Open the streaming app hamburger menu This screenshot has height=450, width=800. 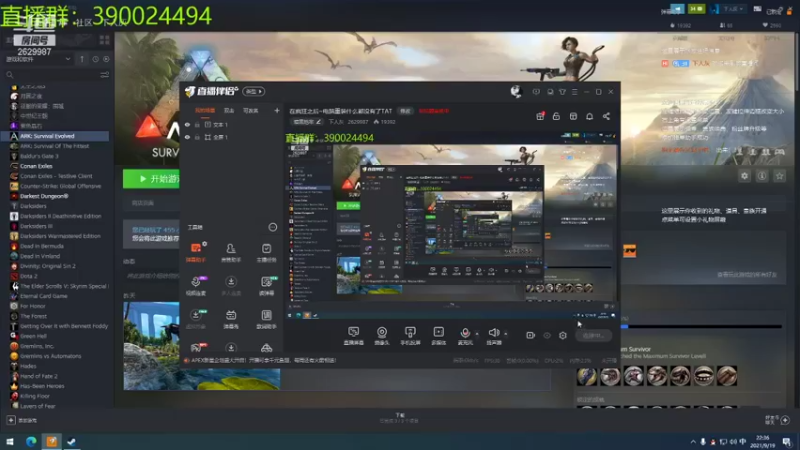click(574, 92)
